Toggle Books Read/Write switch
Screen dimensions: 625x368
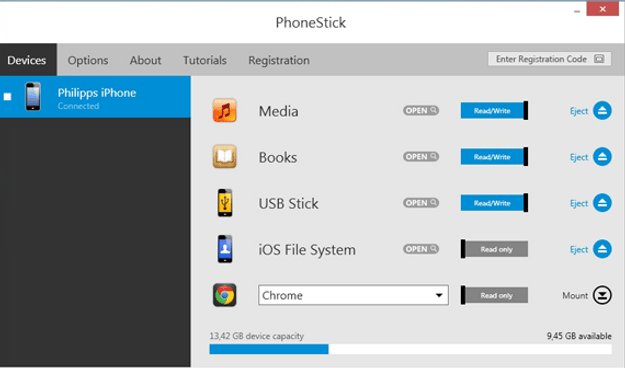pos(494,157)
